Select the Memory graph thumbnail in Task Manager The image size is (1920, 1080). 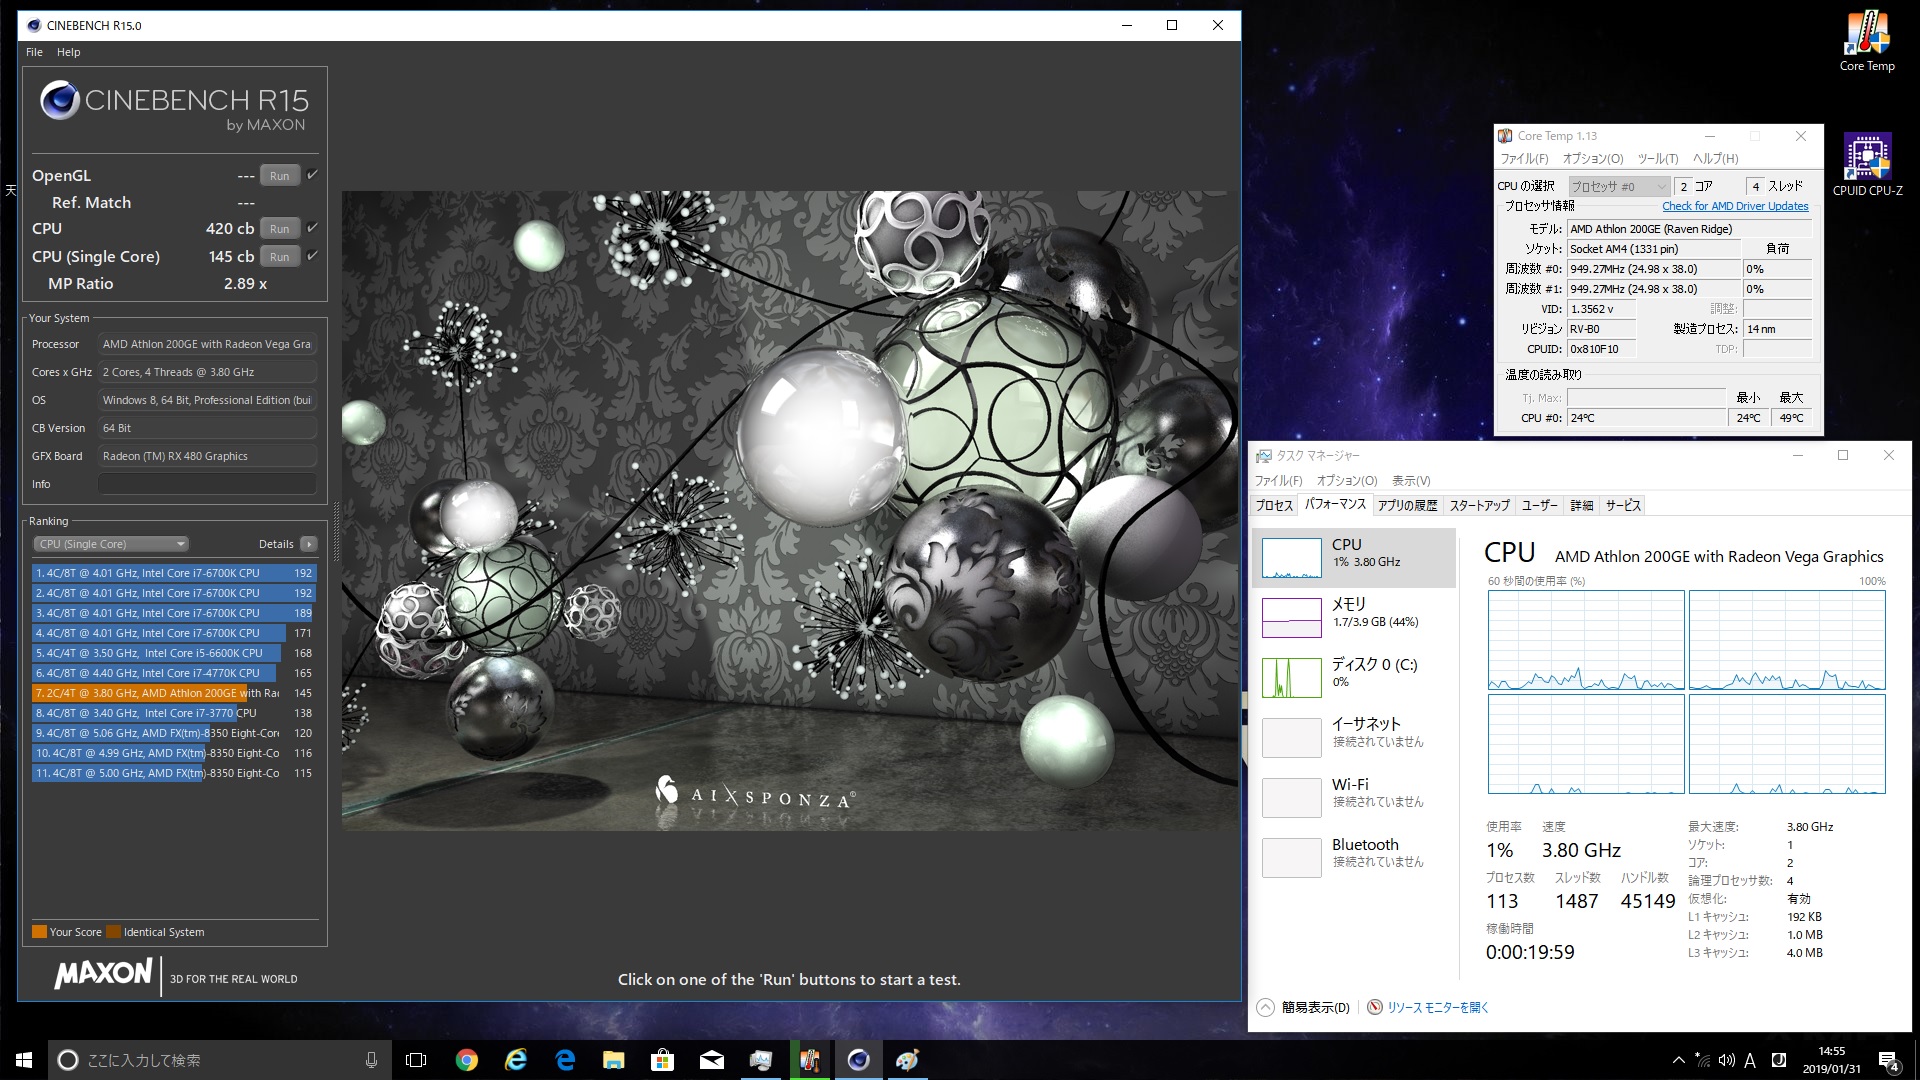click(1291, 618)
